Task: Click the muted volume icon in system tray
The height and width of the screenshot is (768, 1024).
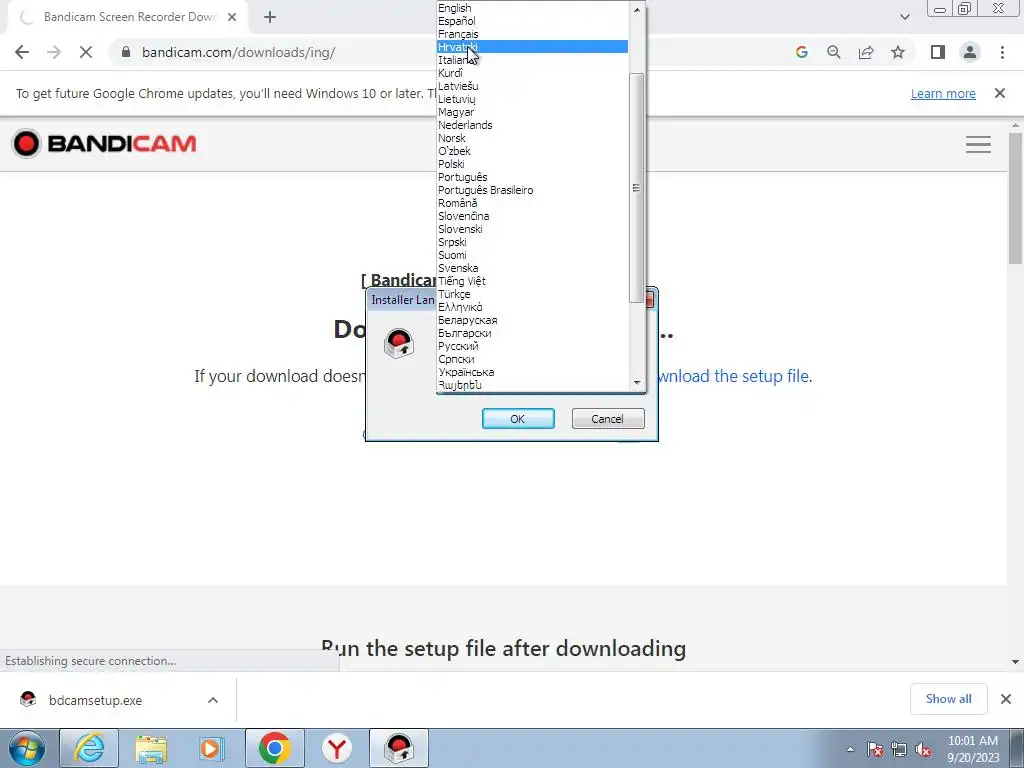Action: [923, 750]
